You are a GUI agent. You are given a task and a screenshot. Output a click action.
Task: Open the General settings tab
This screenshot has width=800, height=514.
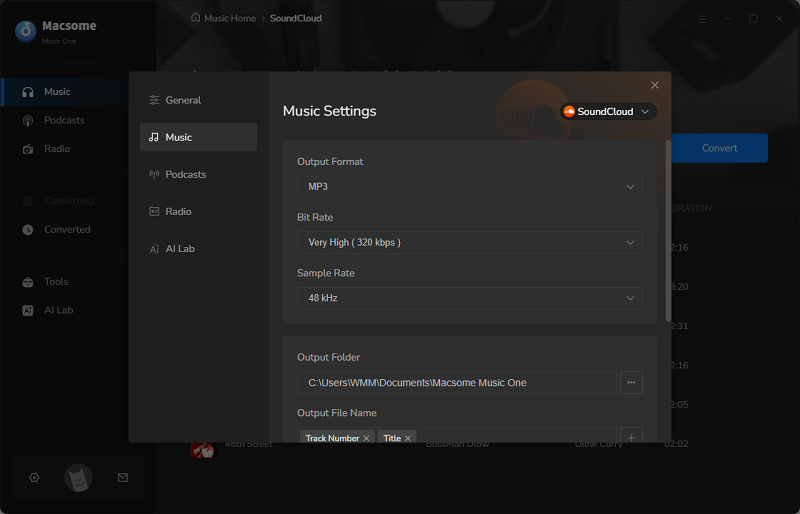[x=198, y=100]
